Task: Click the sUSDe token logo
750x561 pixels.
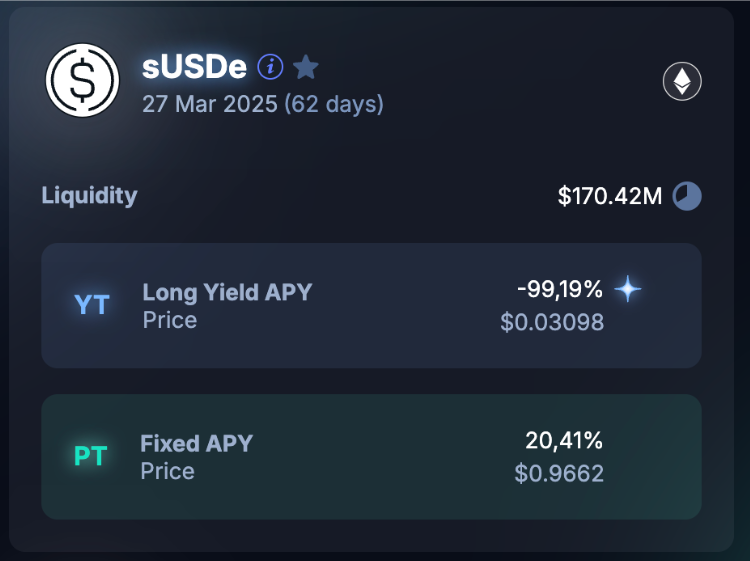Action: tap(82, 80)
